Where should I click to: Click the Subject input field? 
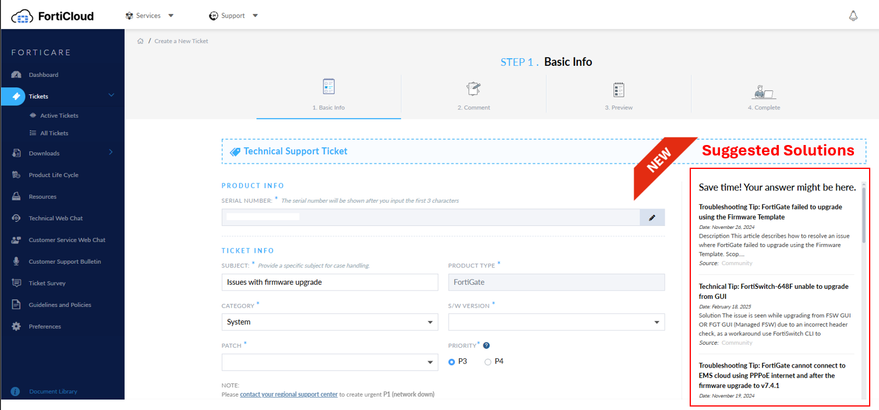(330, 283)
